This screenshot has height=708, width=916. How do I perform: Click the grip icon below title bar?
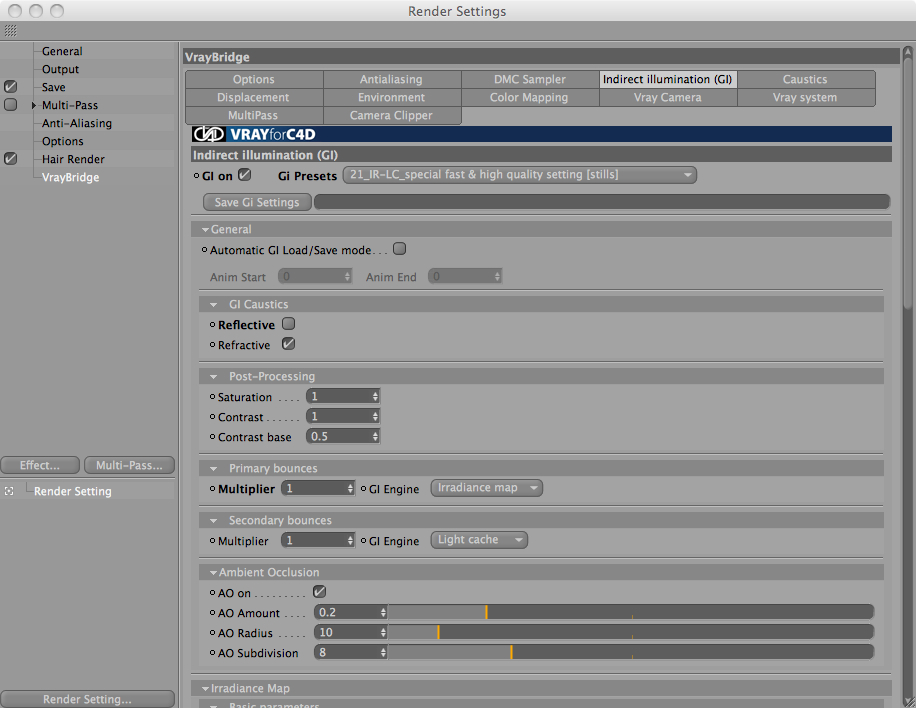coord(11,30)
